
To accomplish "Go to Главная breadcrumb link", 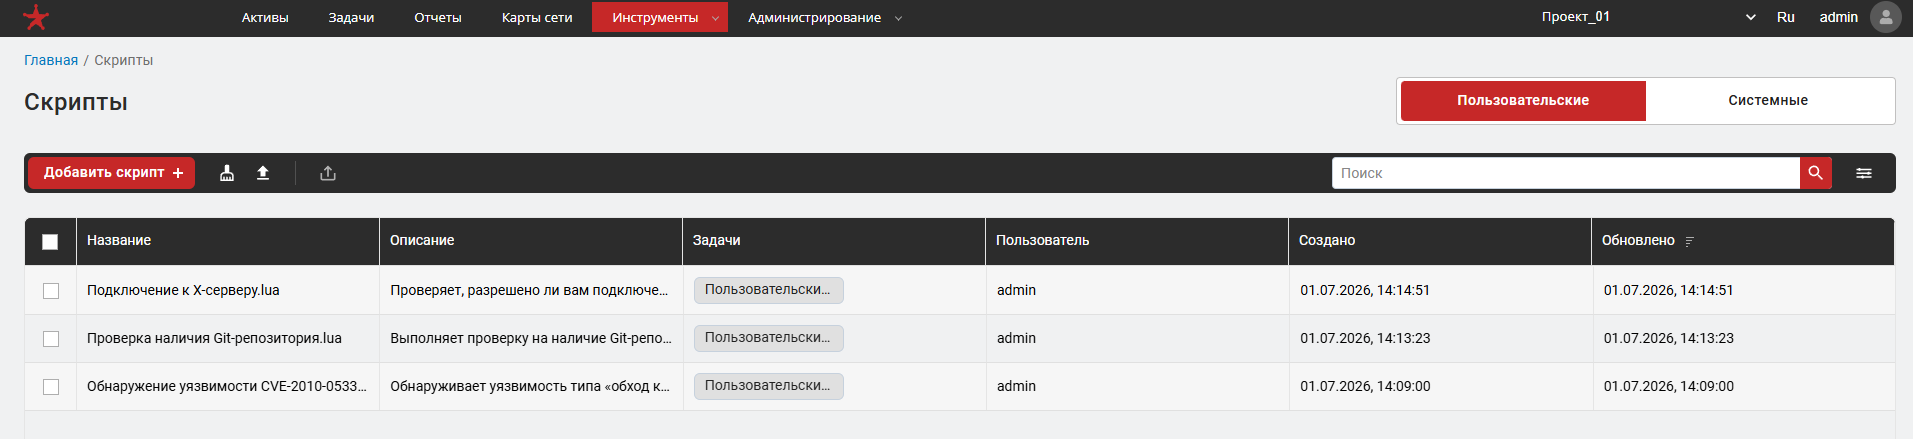I will pyautogui.click(x=51, y=60).
